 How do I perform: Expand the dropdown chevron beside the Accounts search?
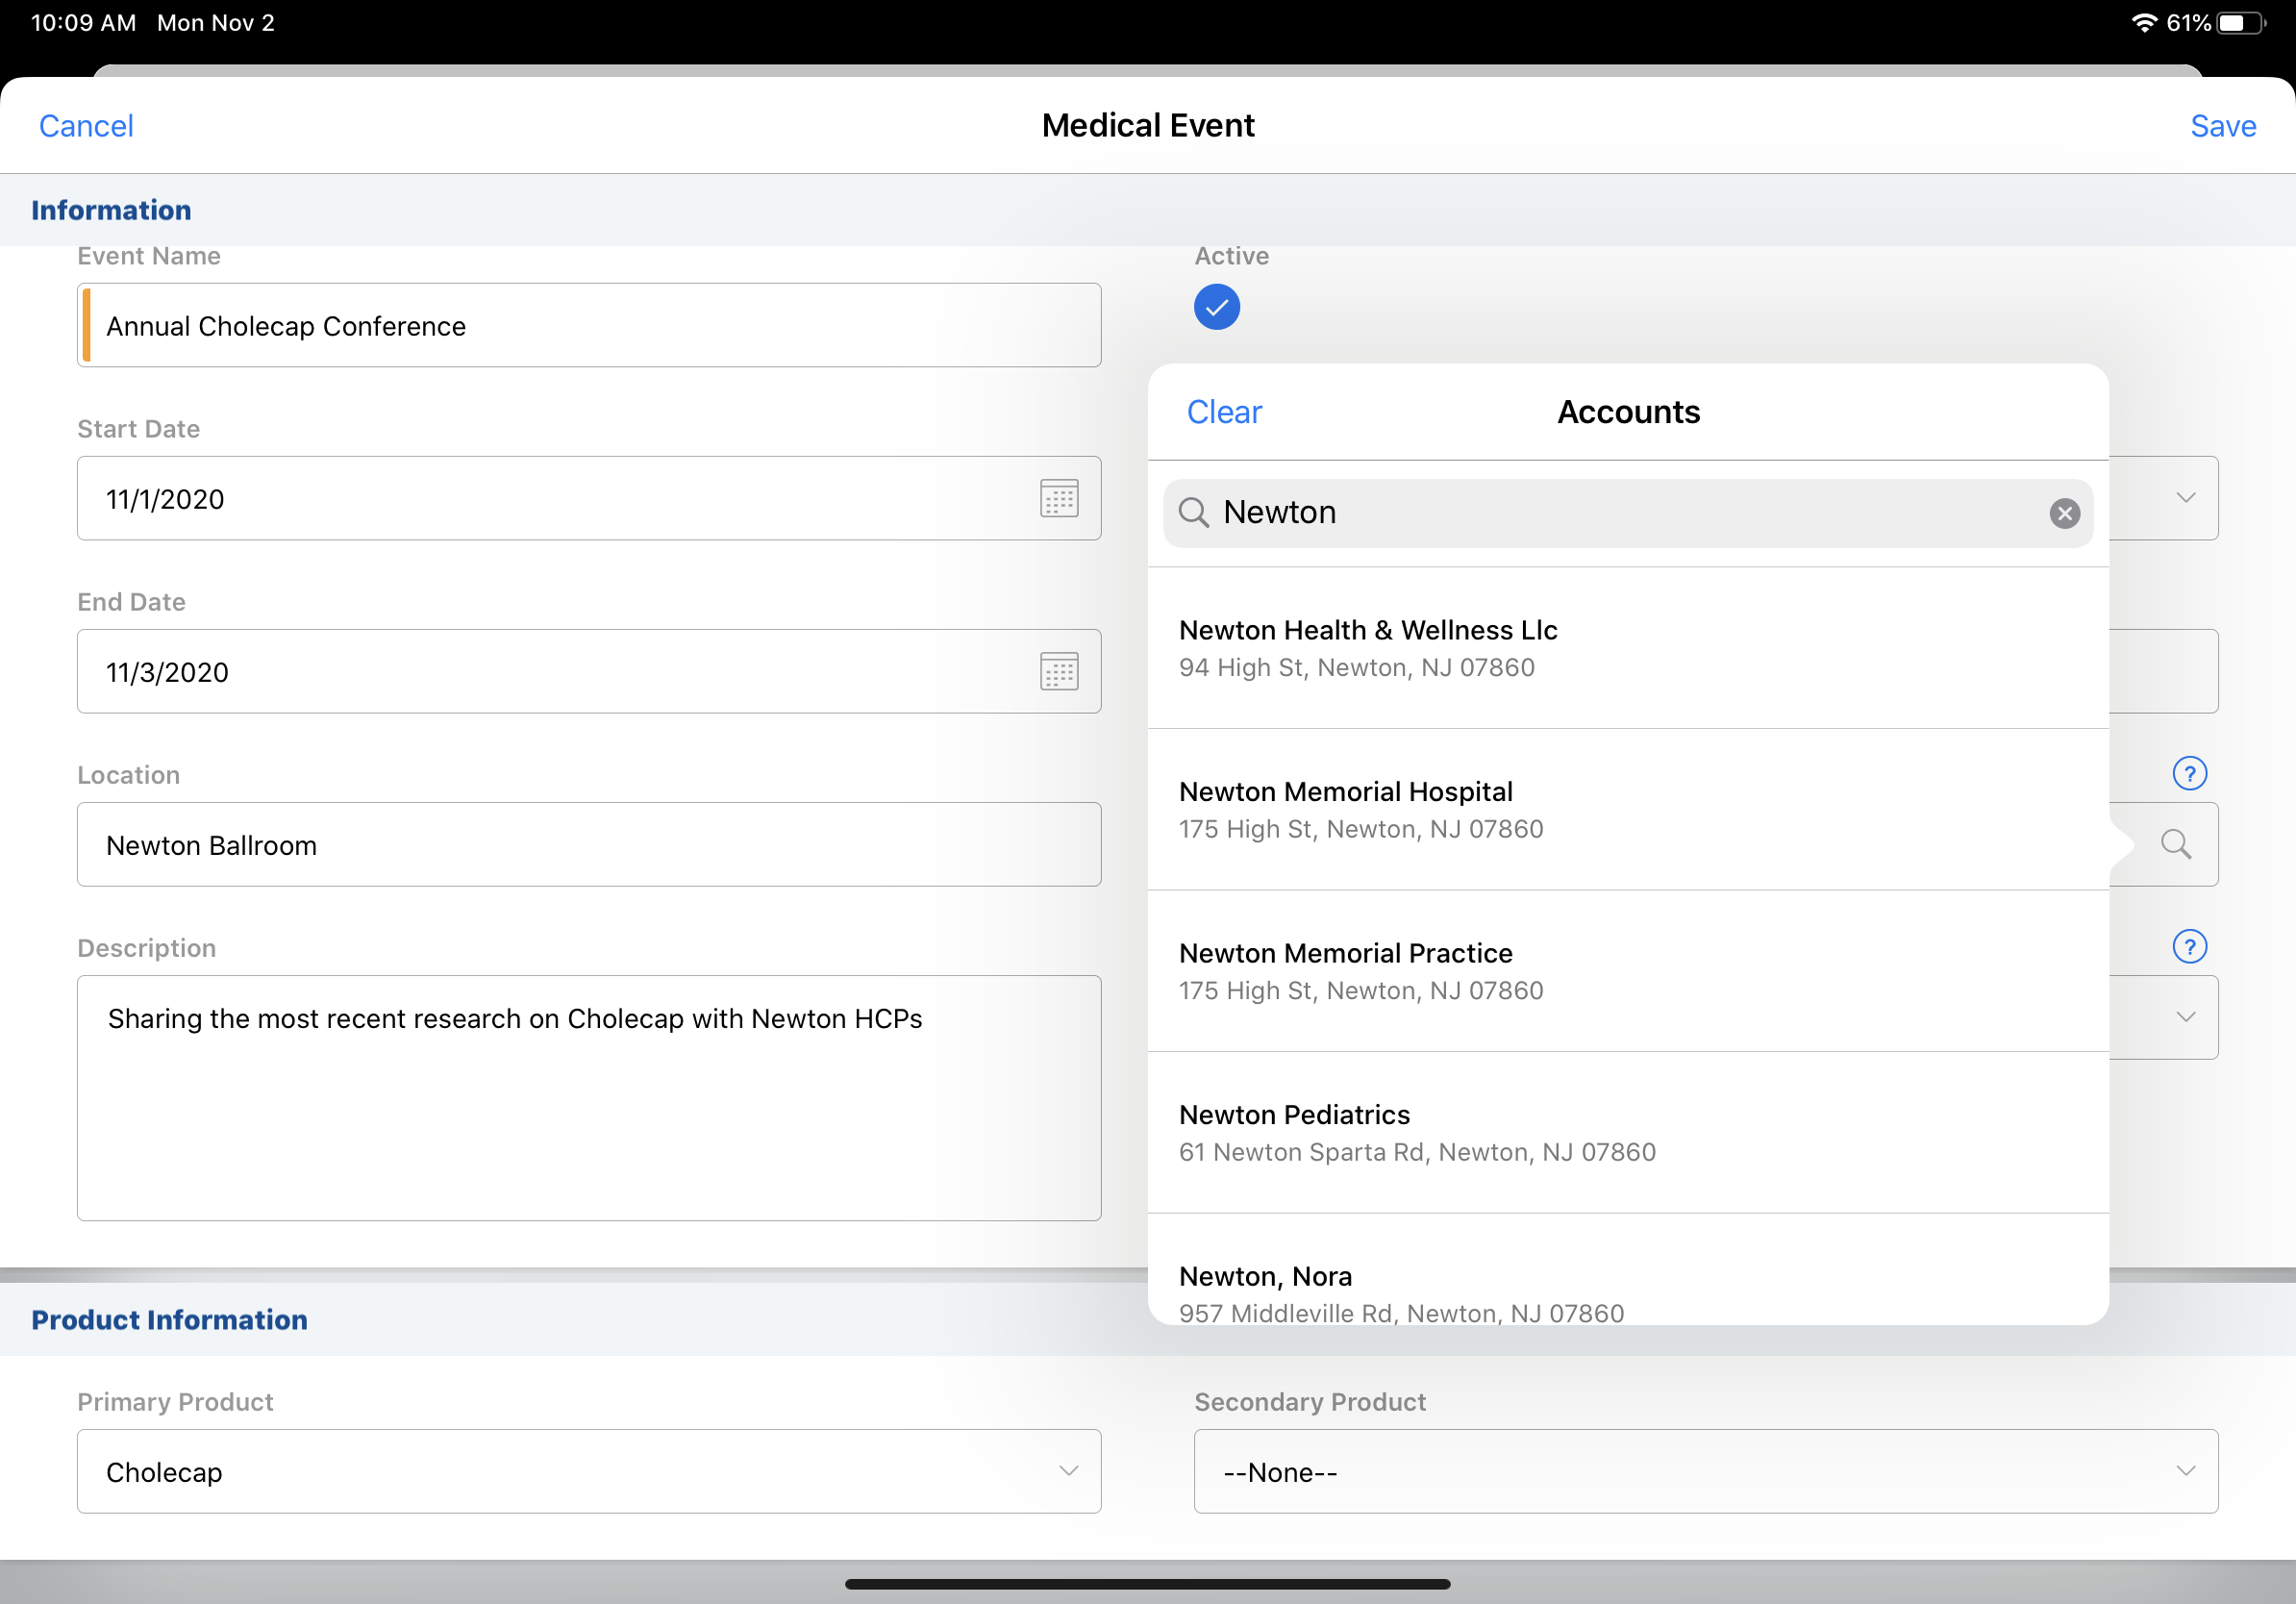pos(2185,498)
